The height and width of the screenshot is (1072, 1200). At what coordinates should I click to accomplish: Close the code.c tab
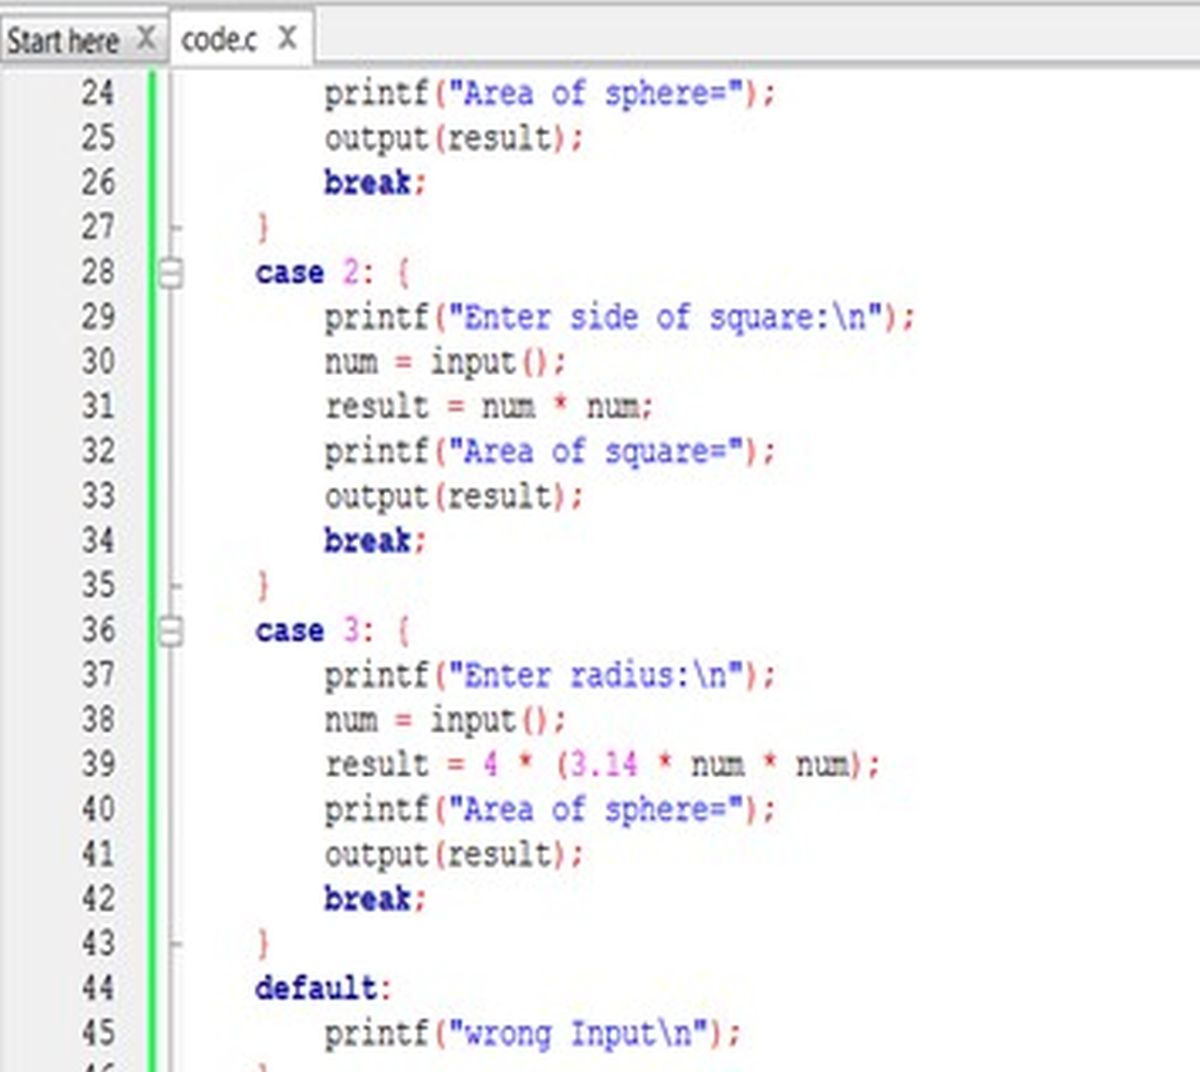pyautogui.click(x=287, y=38)
